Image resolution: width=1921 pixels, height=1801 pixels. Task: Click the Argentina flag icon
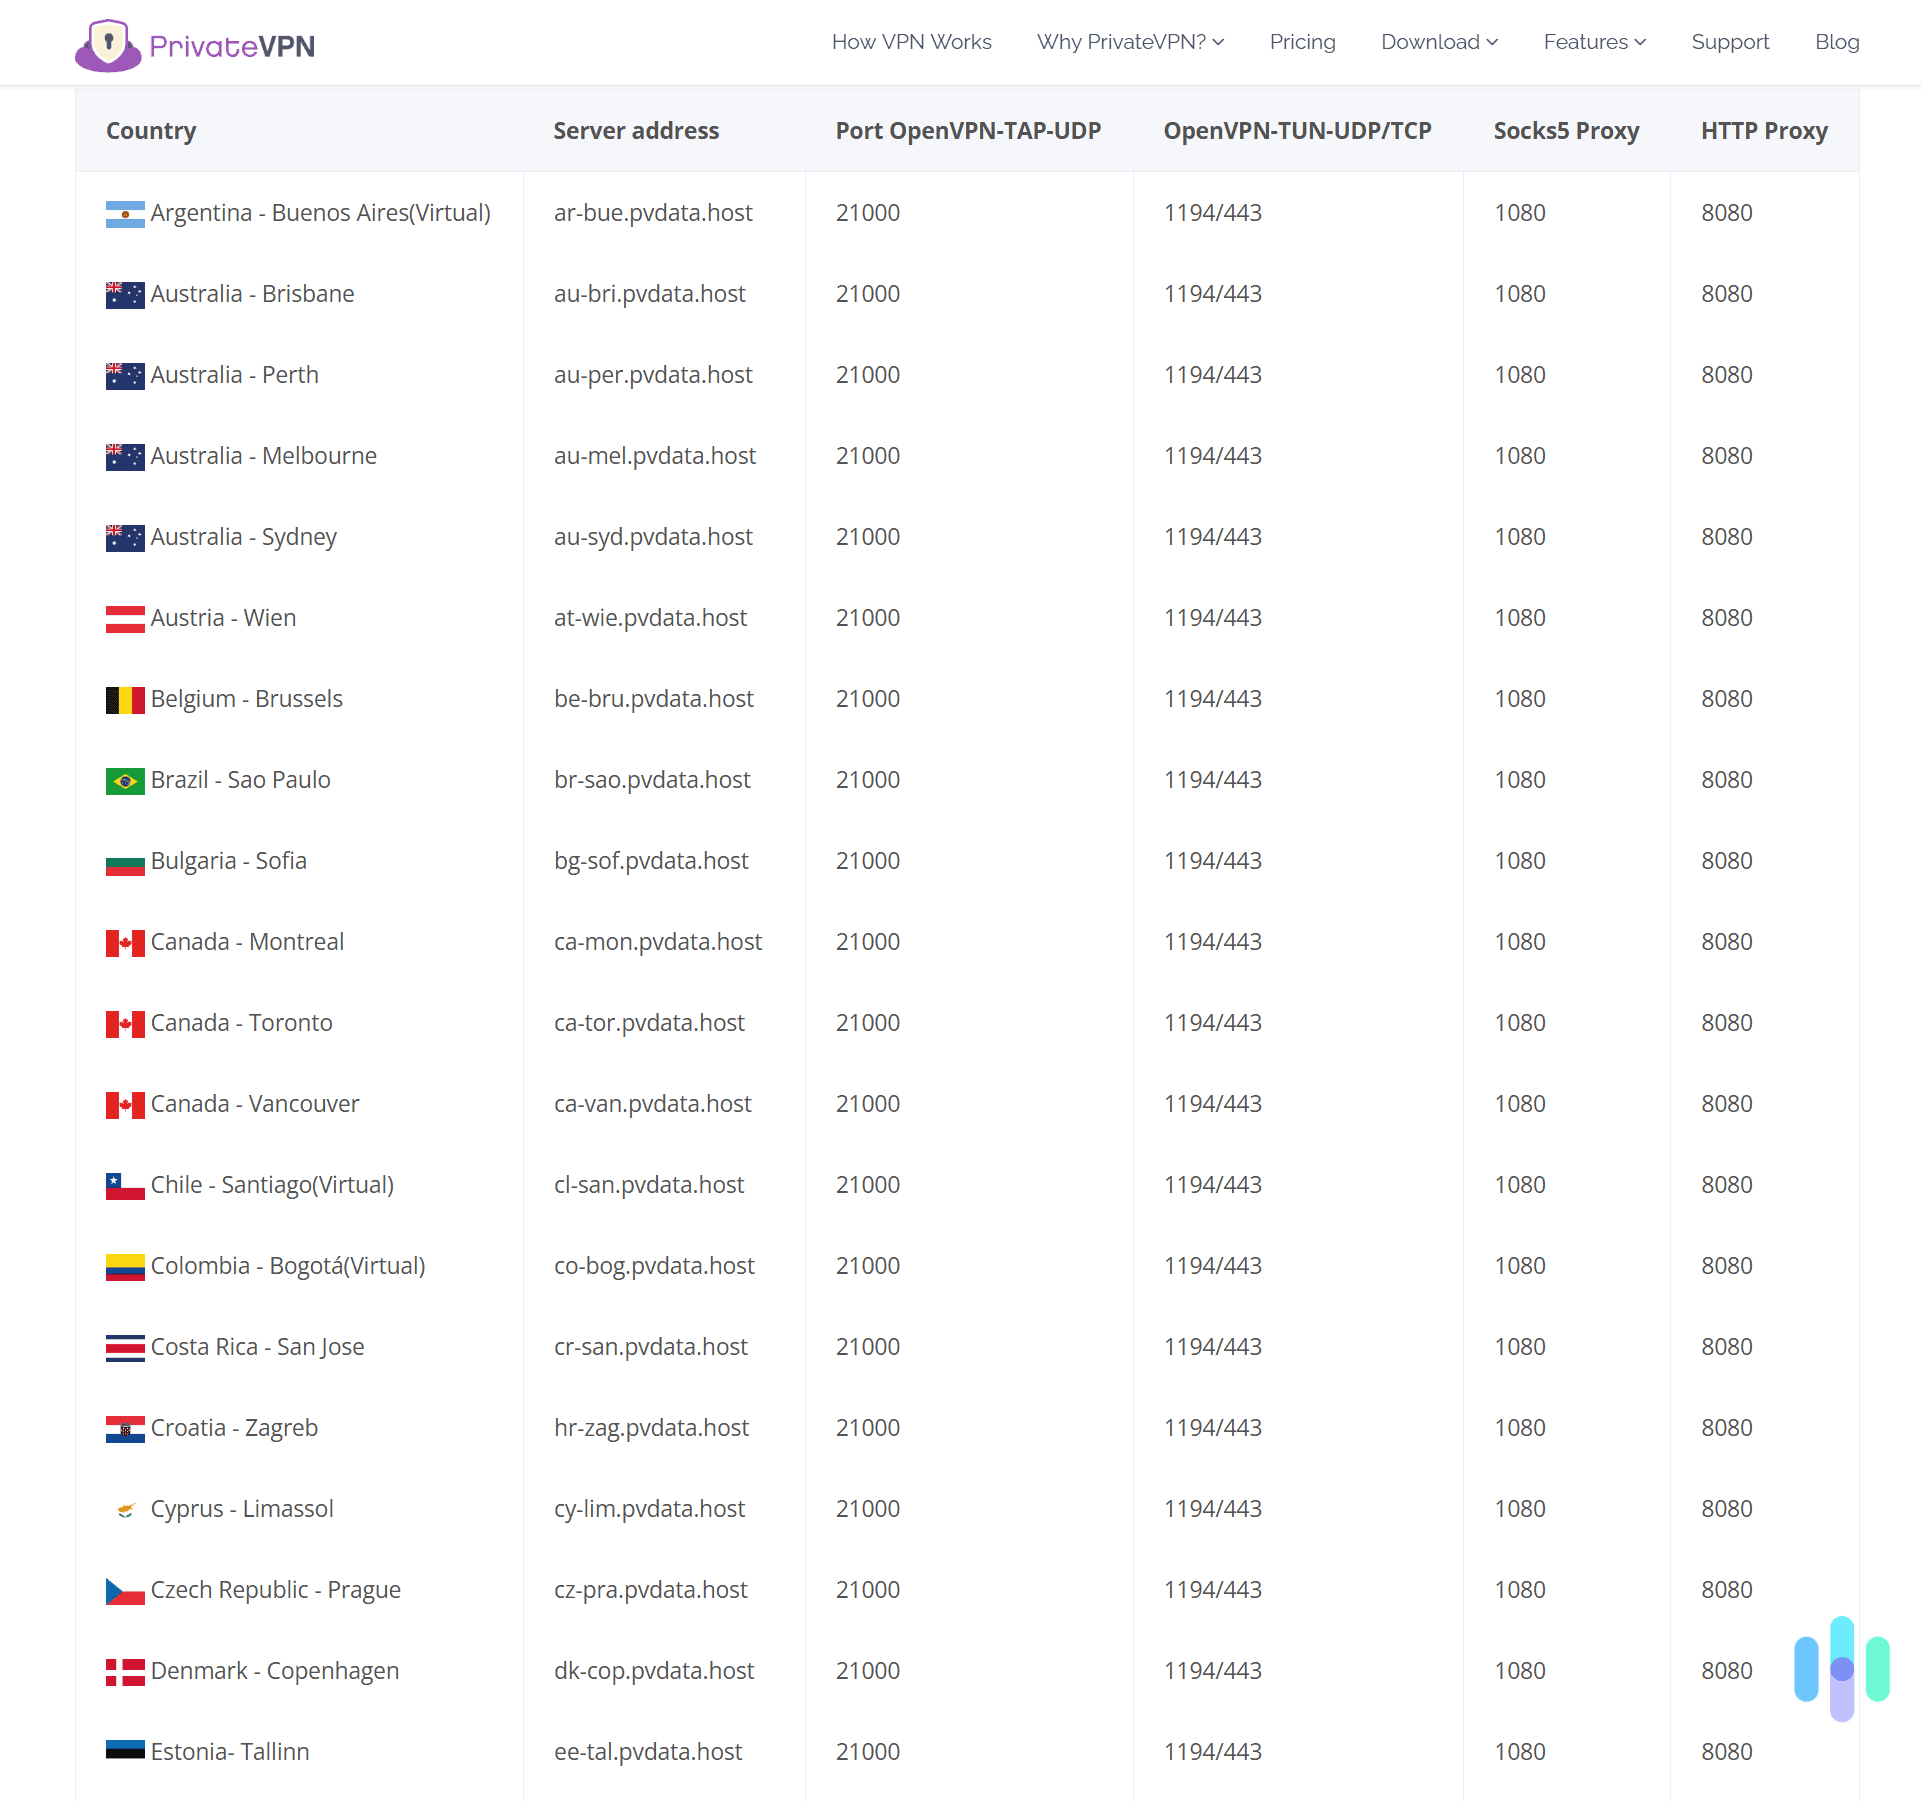click(x=125, y=213)
